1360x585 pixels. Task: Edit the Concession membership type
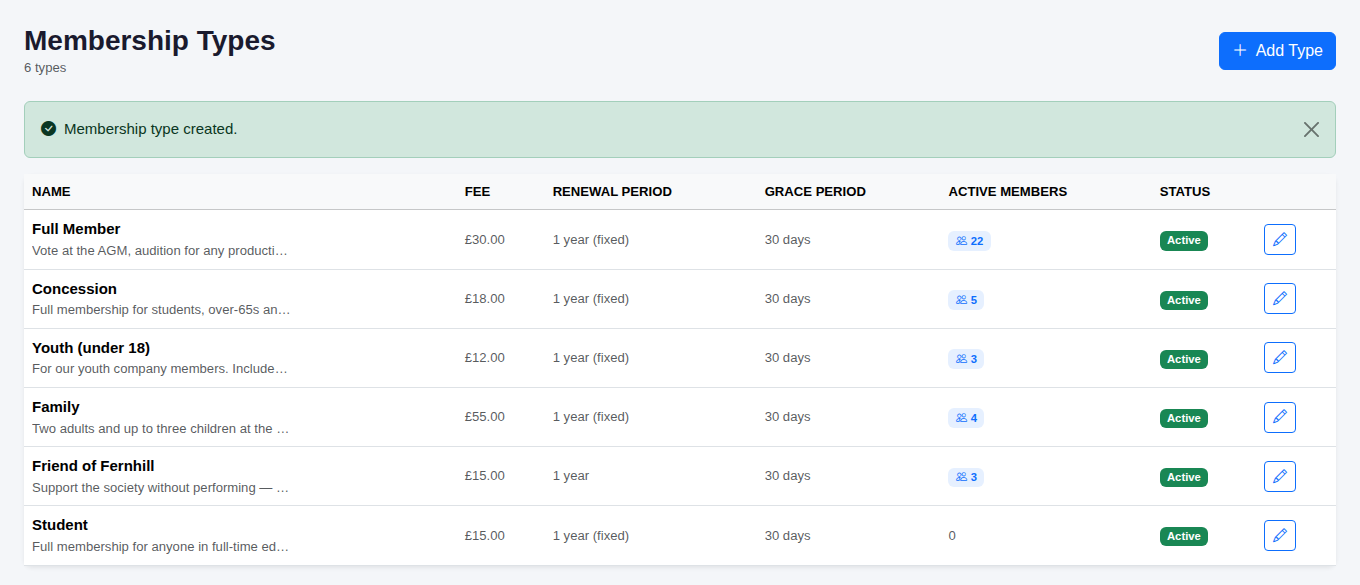point(1279,299)
